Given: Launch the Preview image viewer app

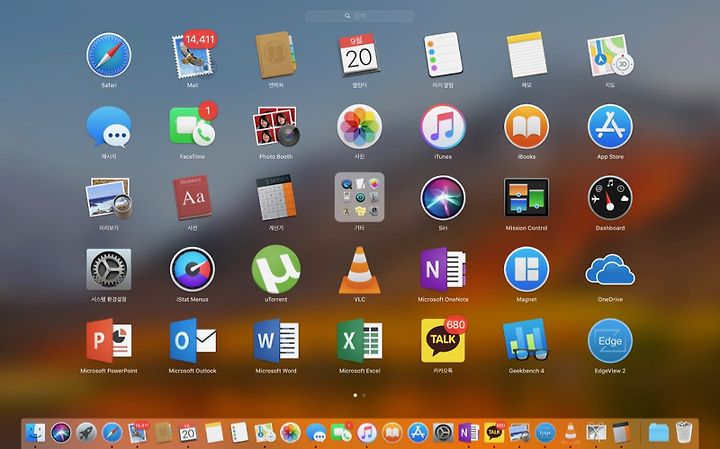Looking at the screenshot, I should tap(109, 198).
